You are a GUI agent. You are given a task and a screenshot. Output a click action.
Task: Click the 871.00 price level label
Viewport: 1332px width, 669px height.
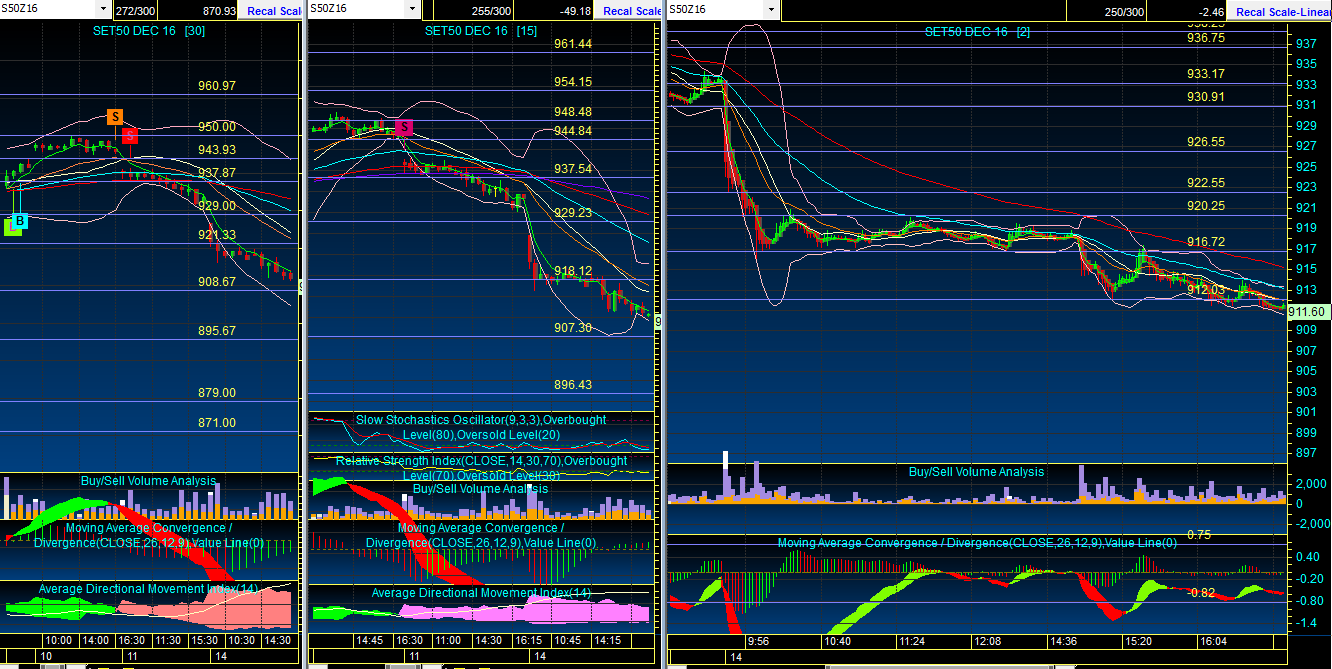(217, 423)
